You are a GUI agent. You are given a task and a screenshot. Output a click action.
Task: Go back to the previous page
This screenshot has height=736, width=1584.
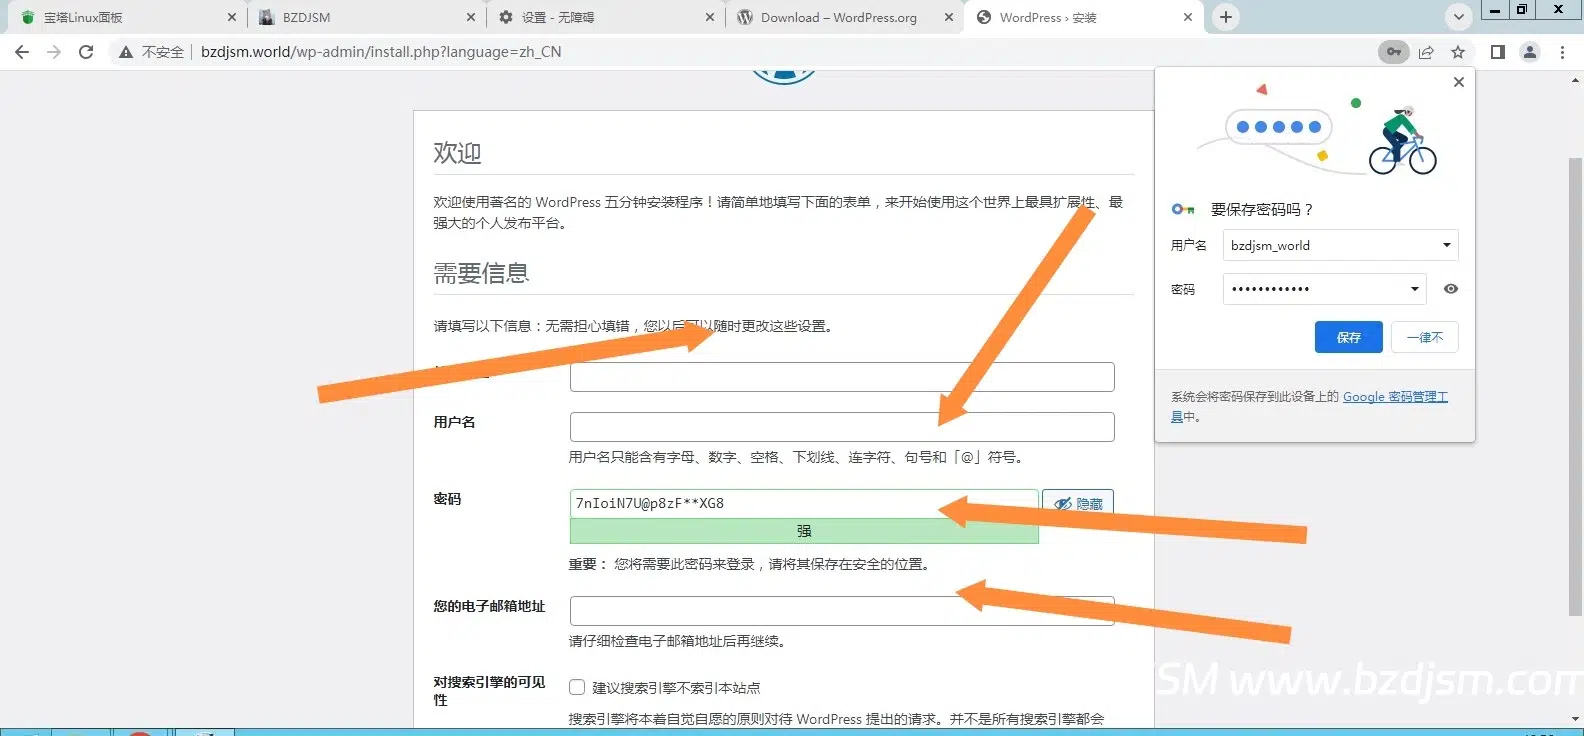click(22, 52)
